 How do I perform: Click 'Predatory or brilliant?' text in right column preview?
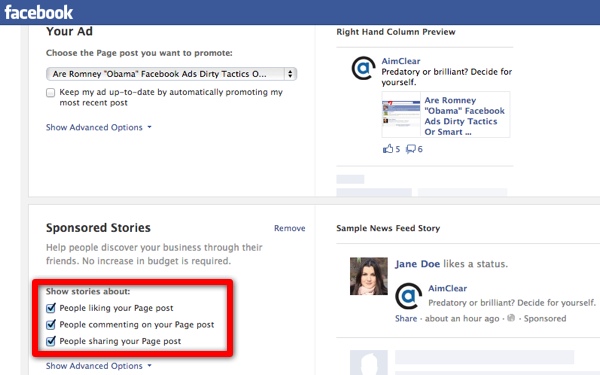click(447, 77)
